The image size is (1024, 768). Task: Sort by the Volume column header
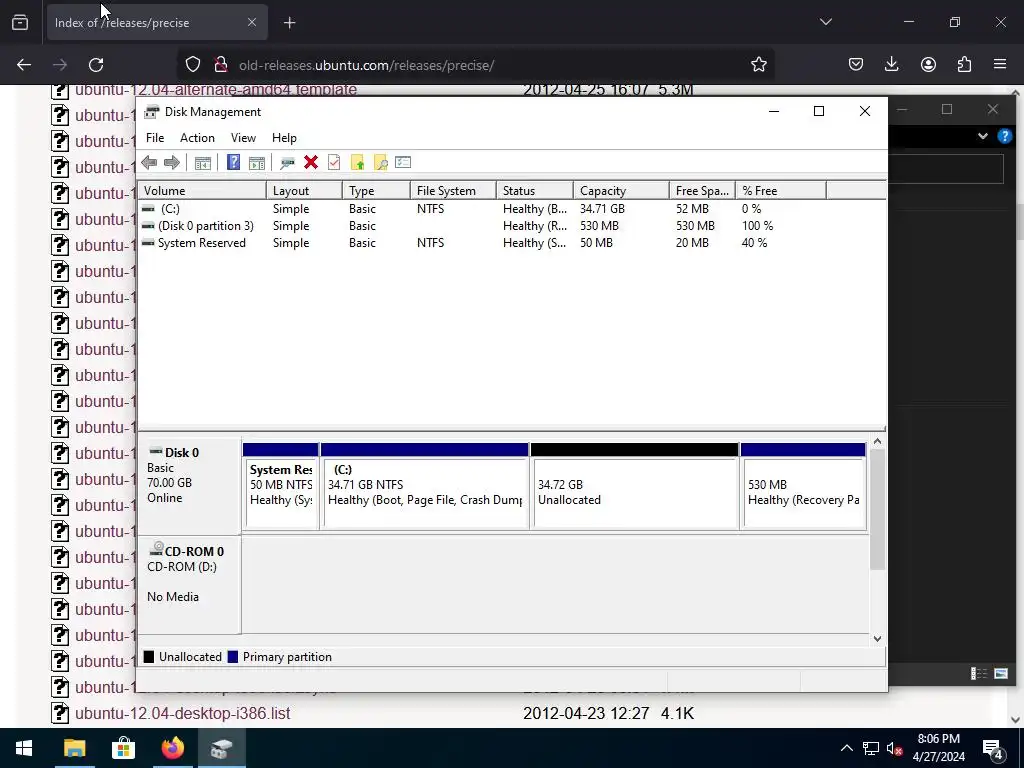click(202, 191)
